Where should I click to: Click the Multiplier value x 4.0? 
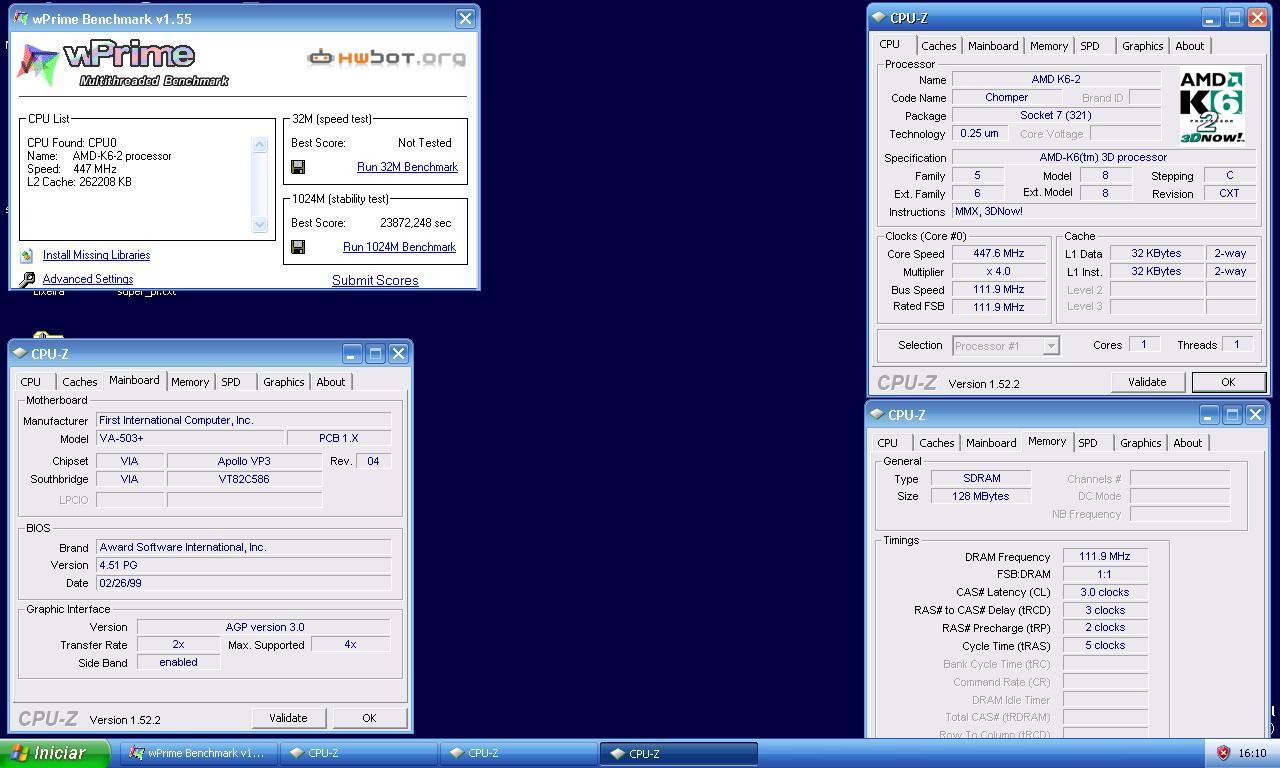click(x=998, y=272)
